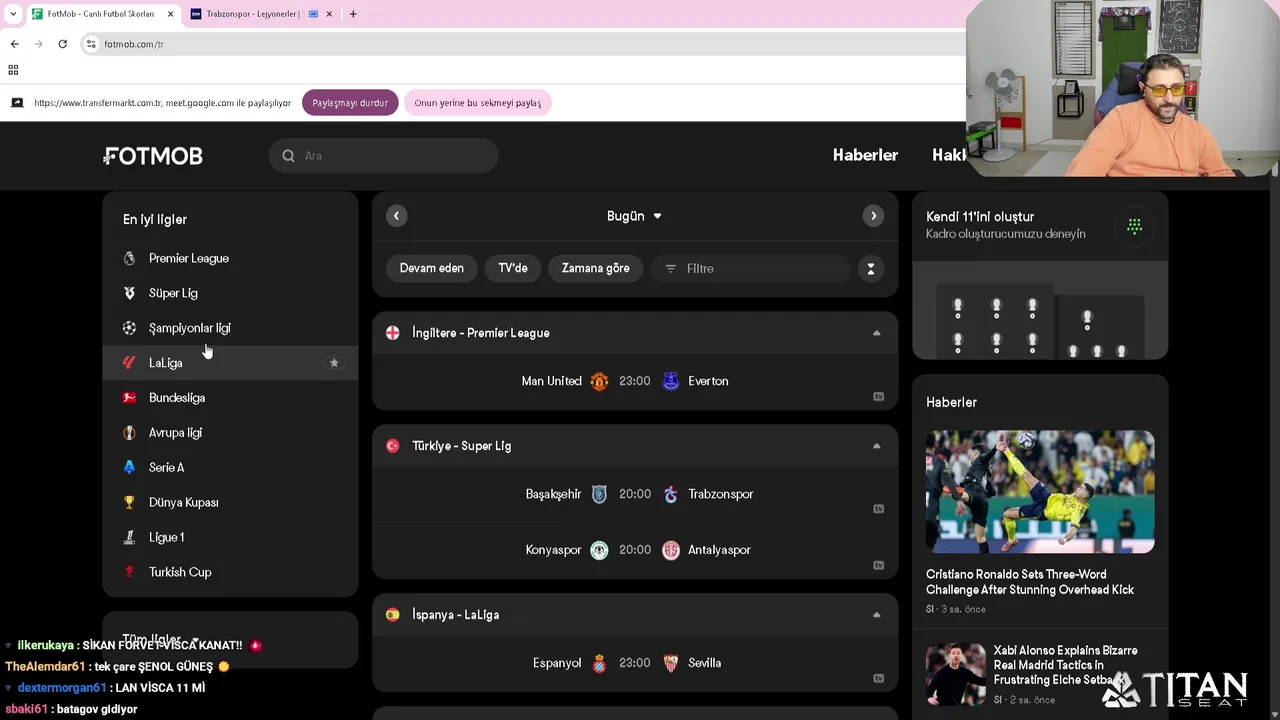Viewport: 1280px width, 720px height.
Task: Open the browser tab list dropdown
Action: pyautogui.click(x=13, y=14)
